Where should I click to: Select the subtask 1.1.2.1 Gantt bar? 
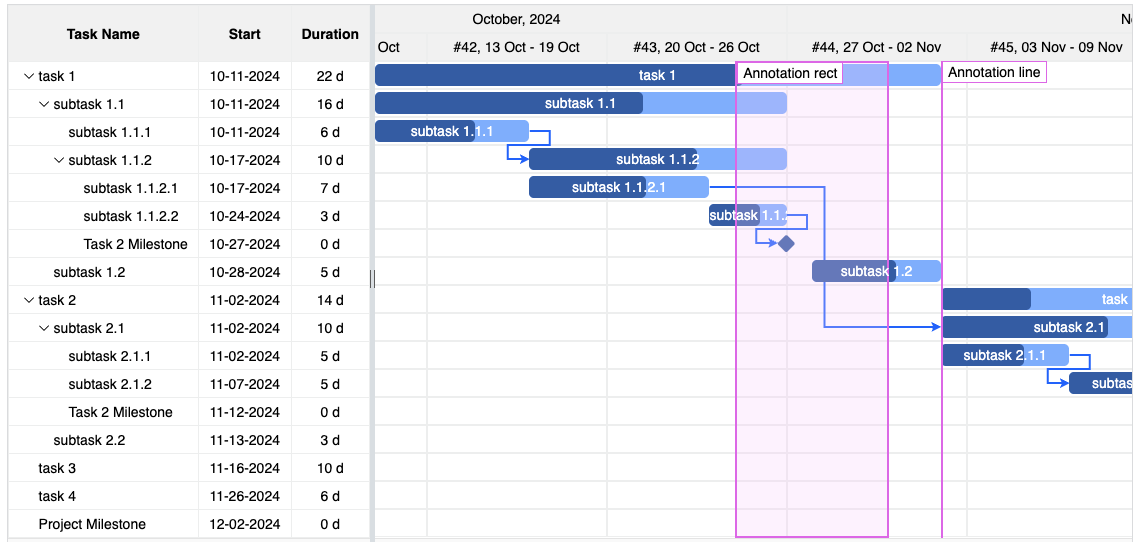coord(618,187)
